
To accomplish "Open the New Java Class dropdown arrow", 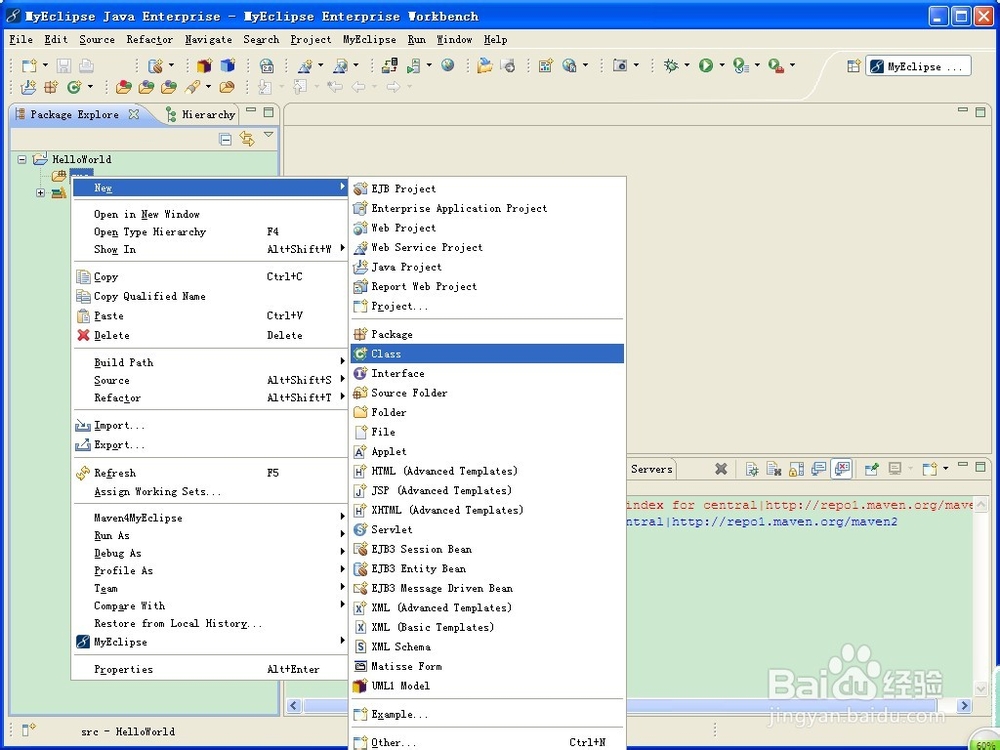I will (x=90, y=87).
